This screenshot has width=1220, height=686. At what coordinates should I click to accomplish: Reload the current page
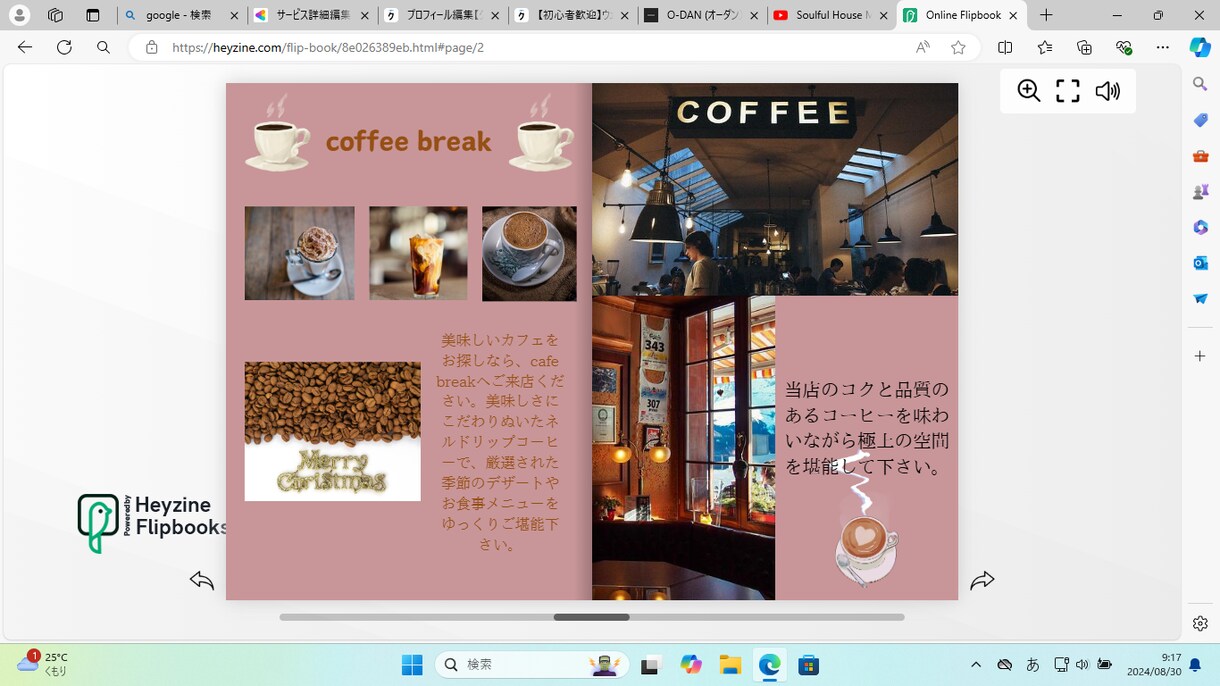coord(64,47)
